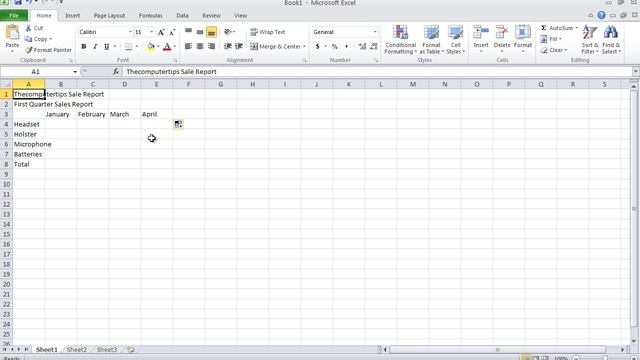Open the Format cells menu

click(x=523, y=39)
